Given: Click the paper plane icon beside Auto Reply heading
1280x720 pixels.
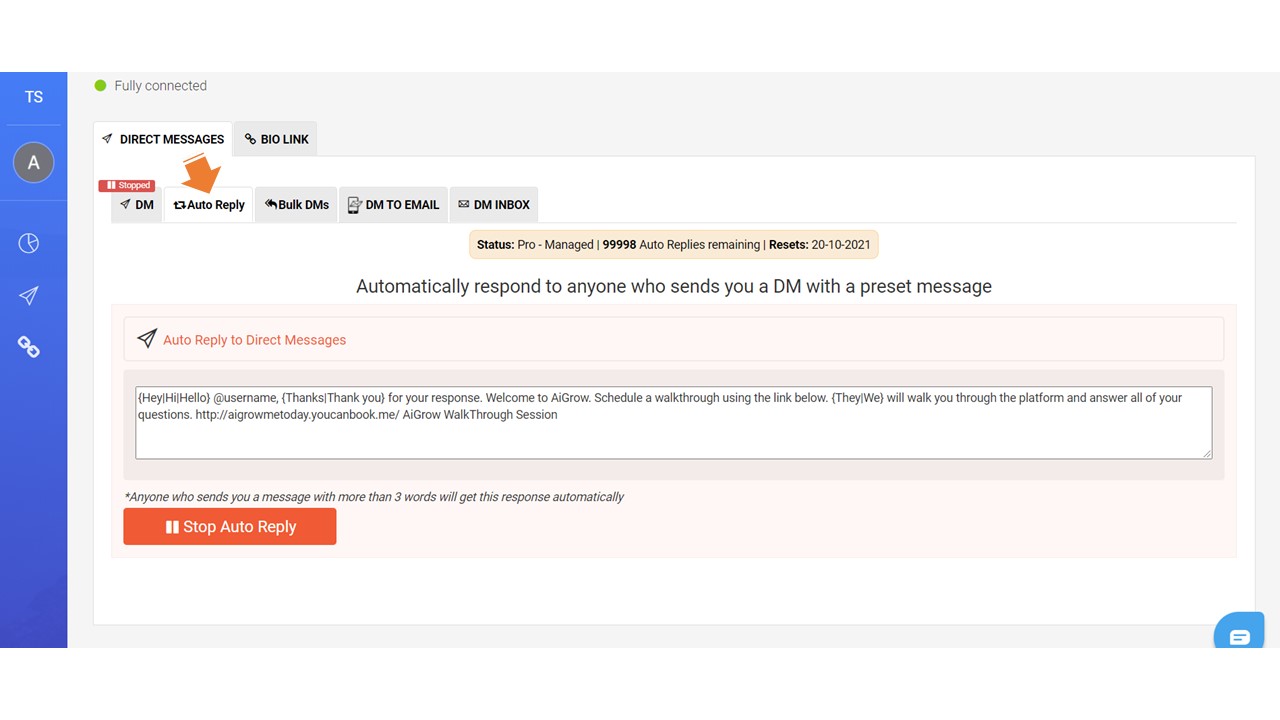Looking at the screenshot, I should 147,339.
